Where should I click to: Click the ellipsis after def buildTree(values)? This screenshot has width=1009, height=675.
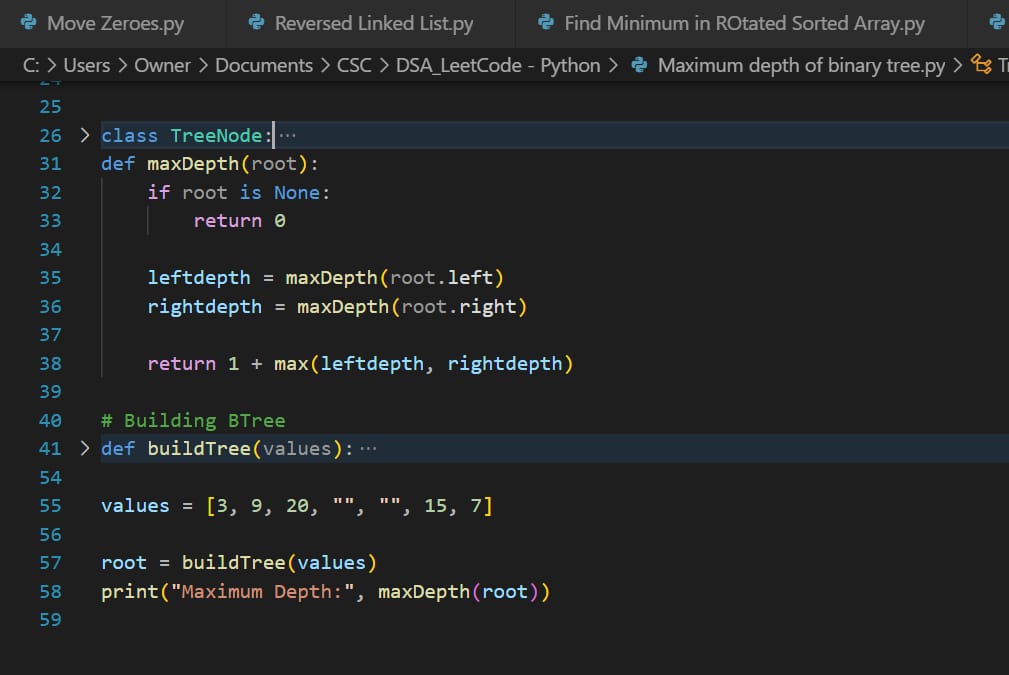click(x=368, y=449)
